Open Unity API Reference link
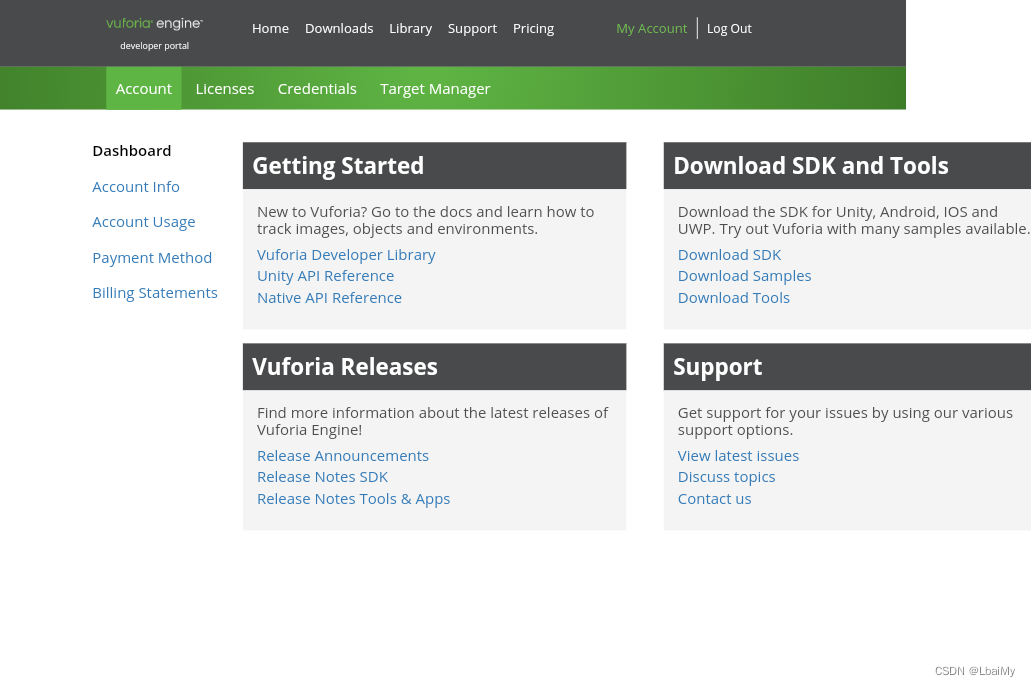Viewport: 1031px width, 687px height. [325, 276]
